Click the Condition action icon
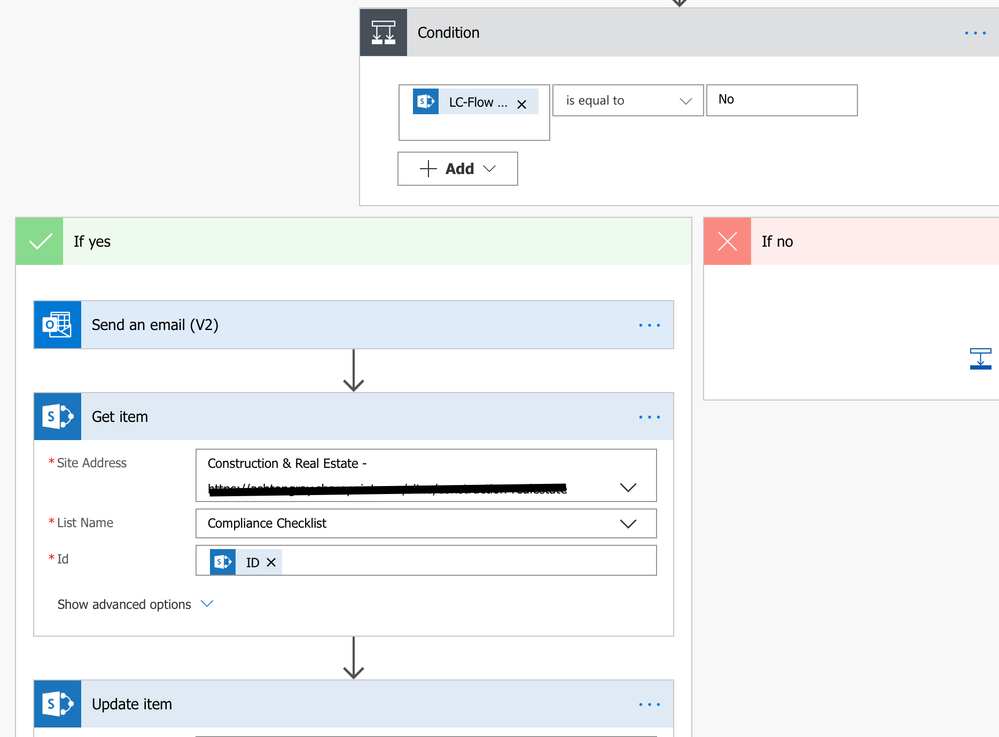This screenshot has height=737, width=999. 383,33
